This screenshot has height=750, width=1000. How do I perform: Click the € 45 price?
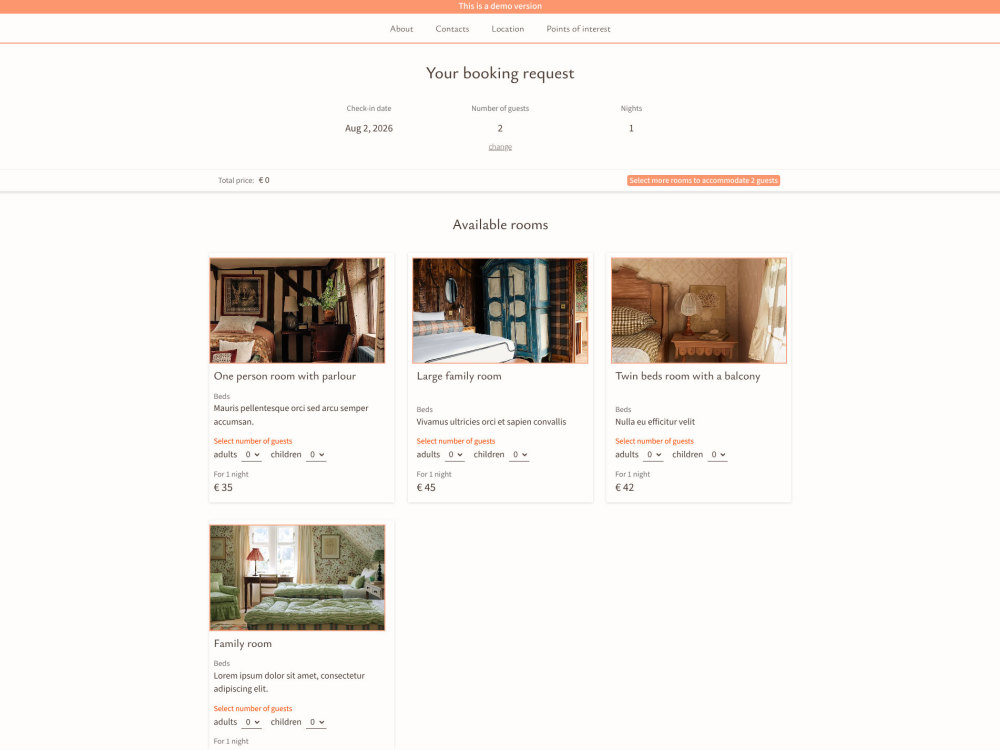tap(426, 487)
